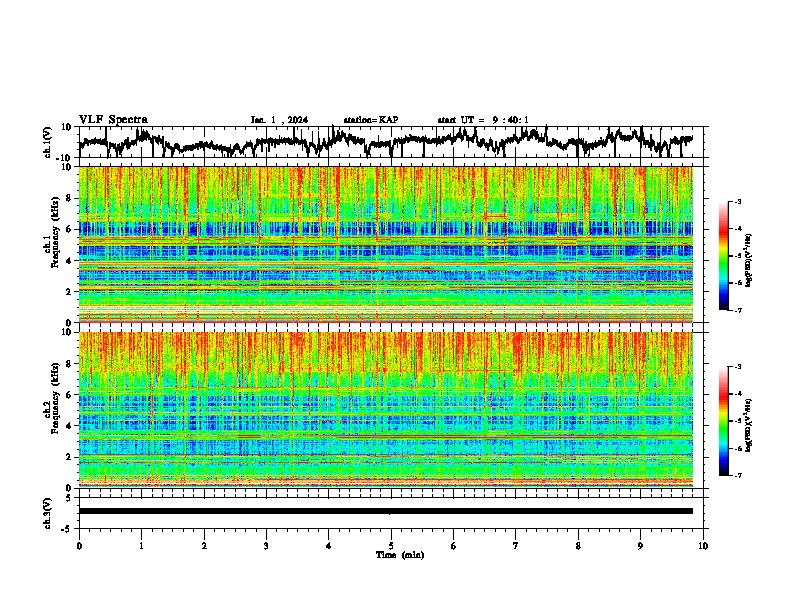This screenshot has height=612, width=792.
Task: Click the time axis tick label "10"
Action: [x=703, y=546]
